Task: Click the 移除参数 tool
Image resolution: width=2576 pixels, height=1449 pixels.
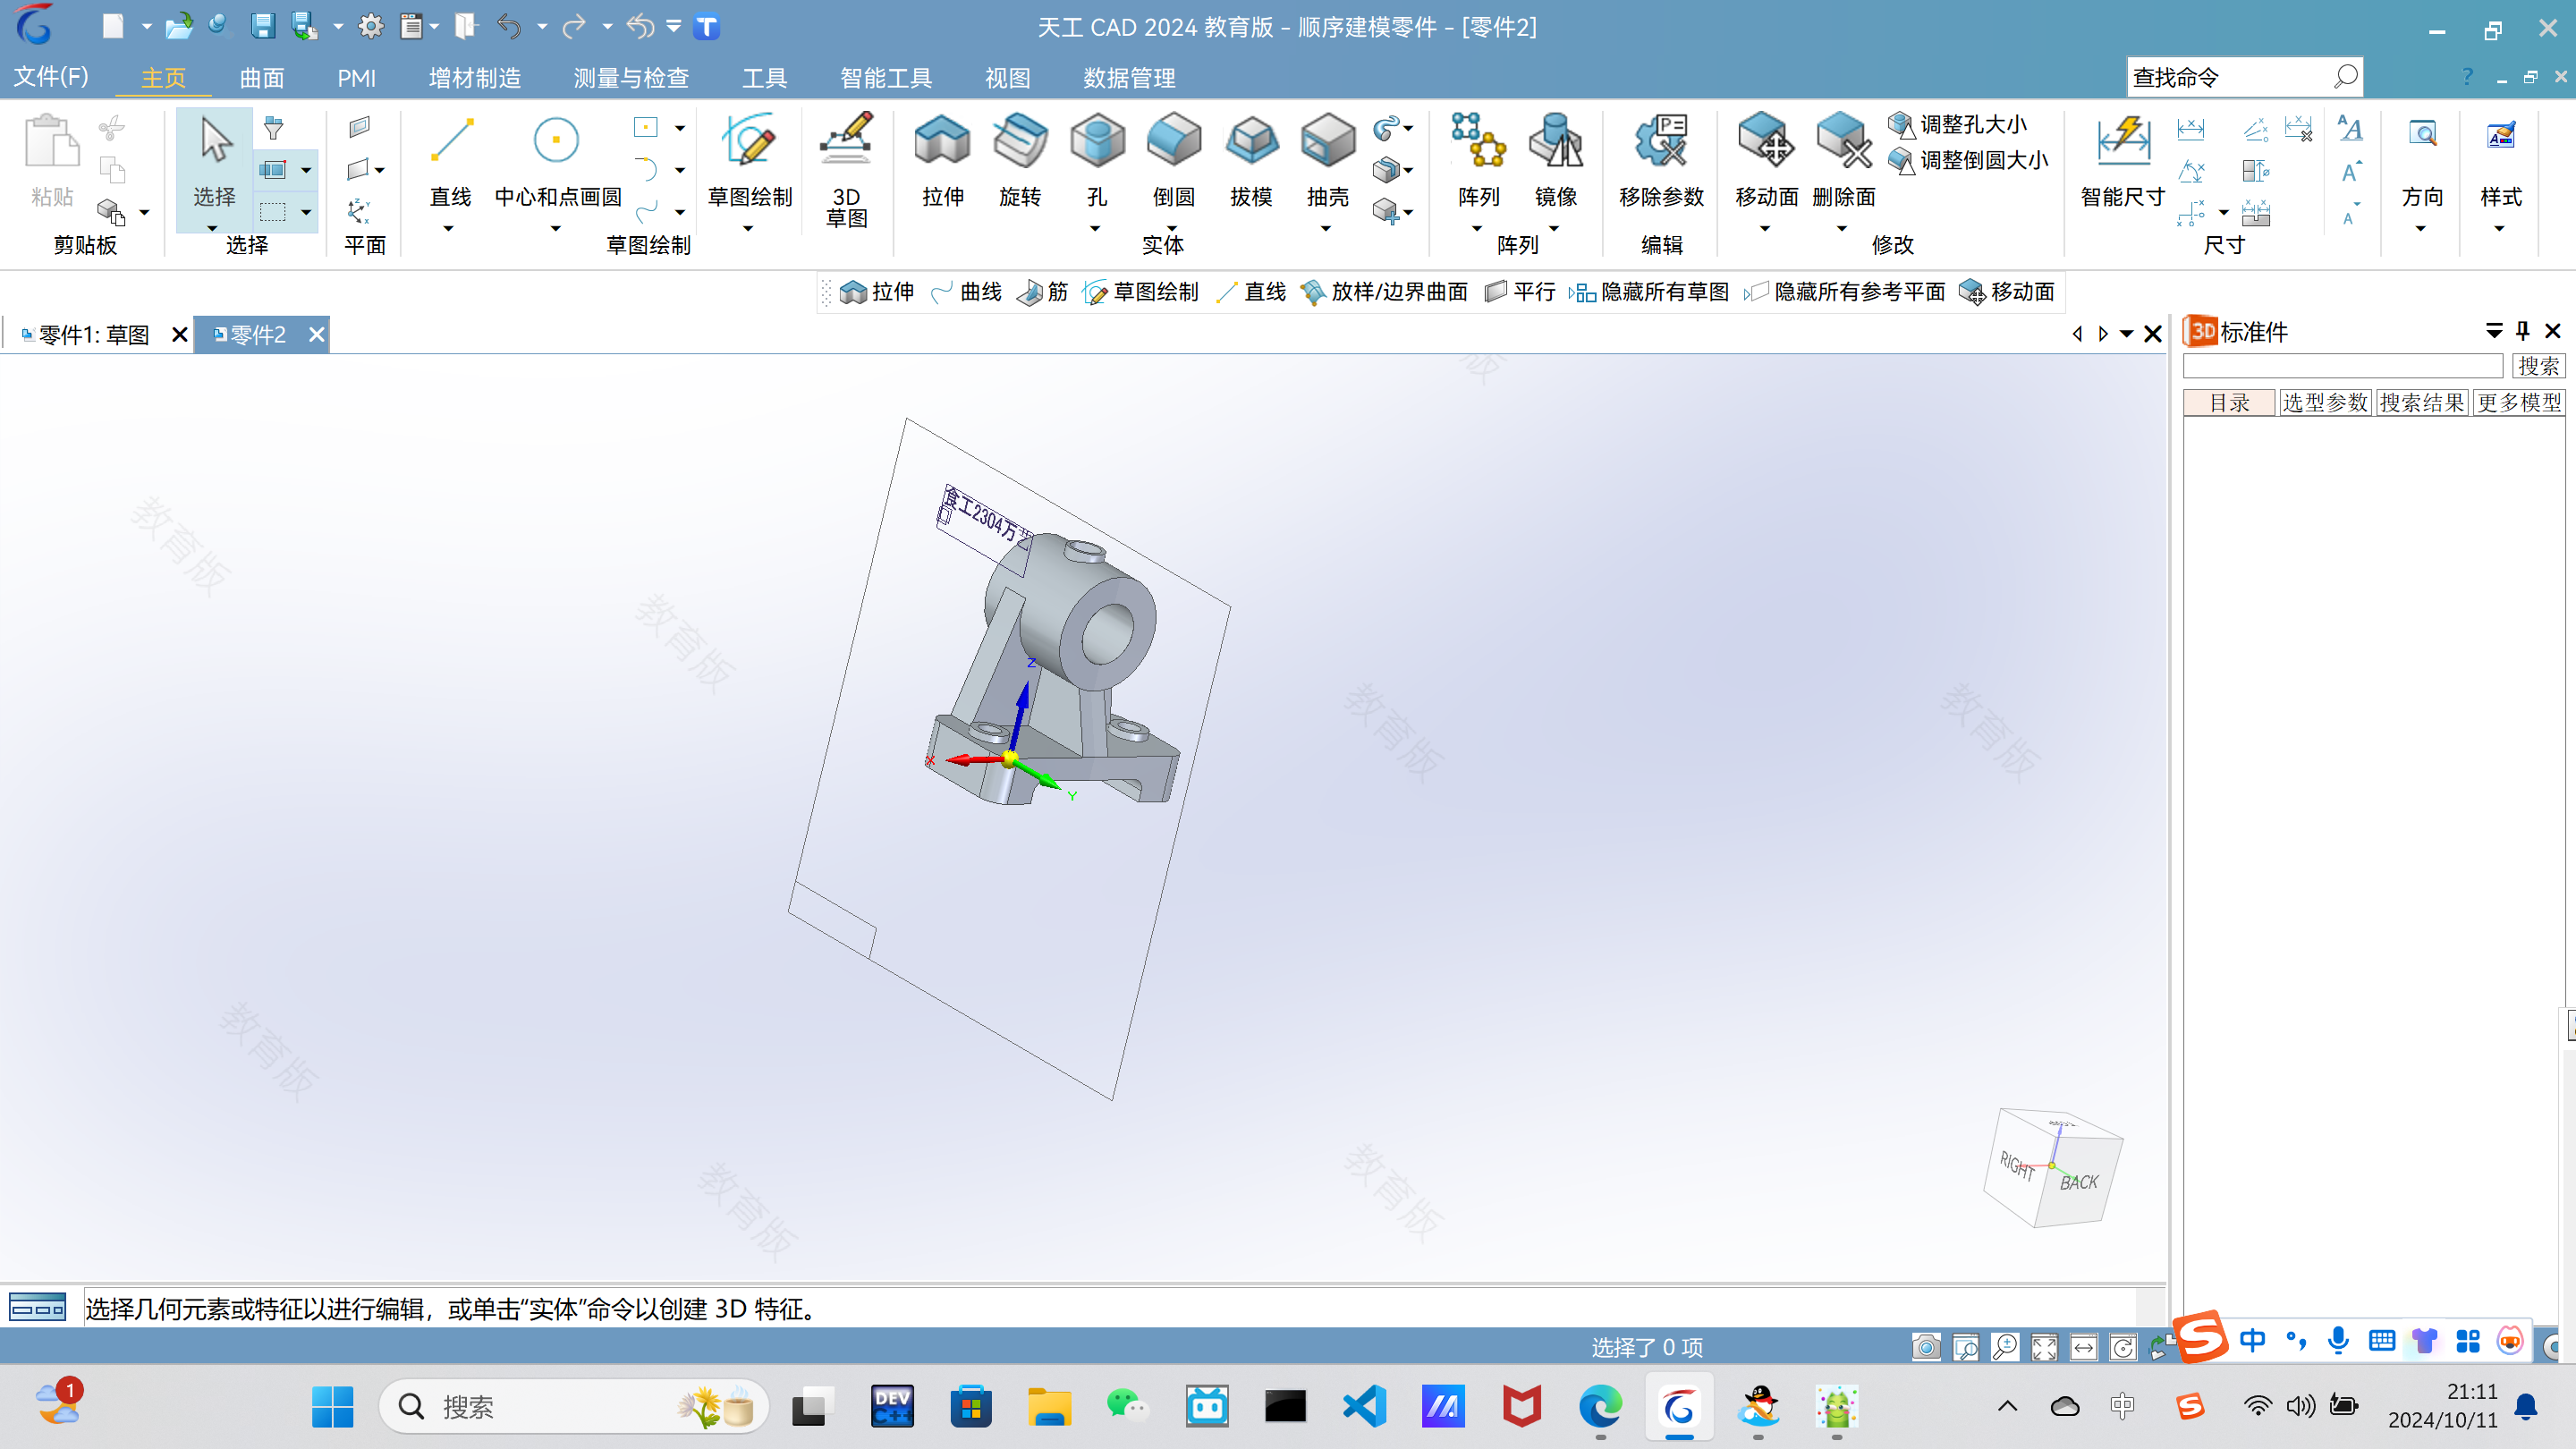Action: pyautogui.click(x=1661, y=160)
